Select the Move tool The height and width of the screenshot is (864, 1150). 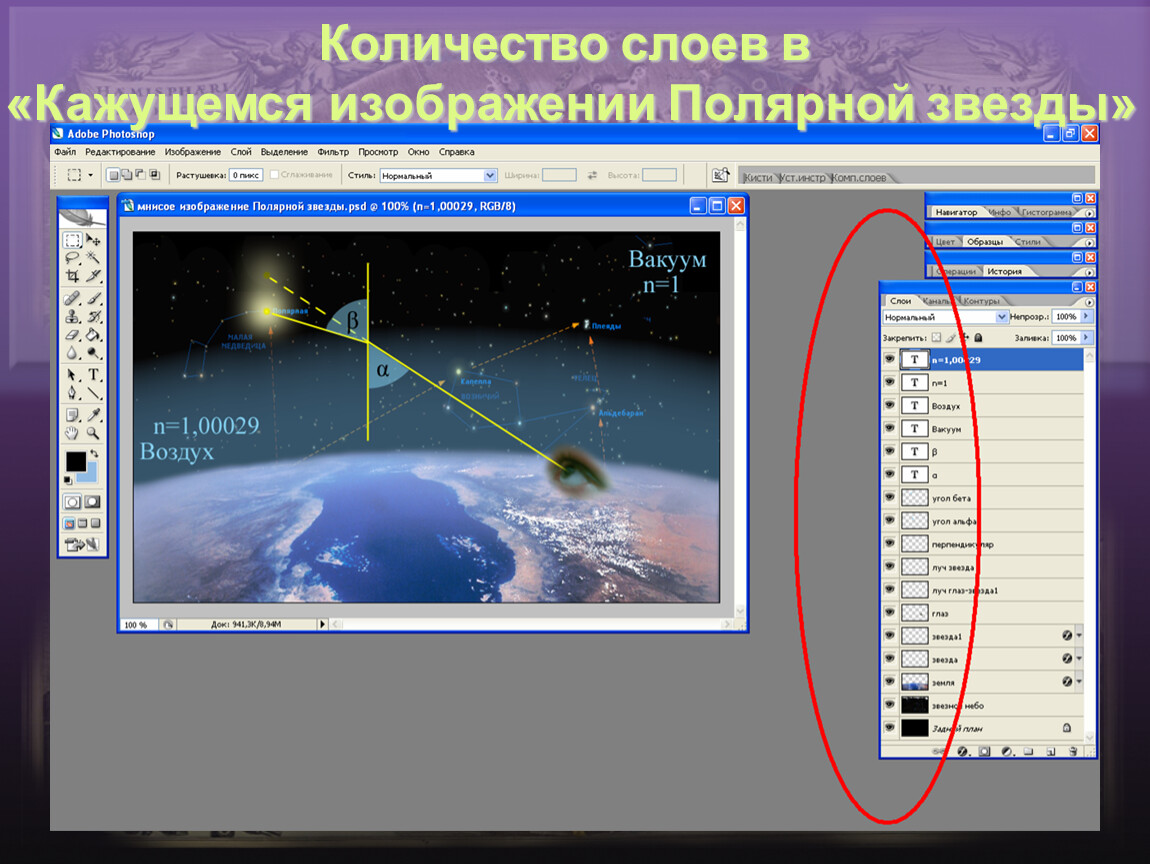point(93,240)
